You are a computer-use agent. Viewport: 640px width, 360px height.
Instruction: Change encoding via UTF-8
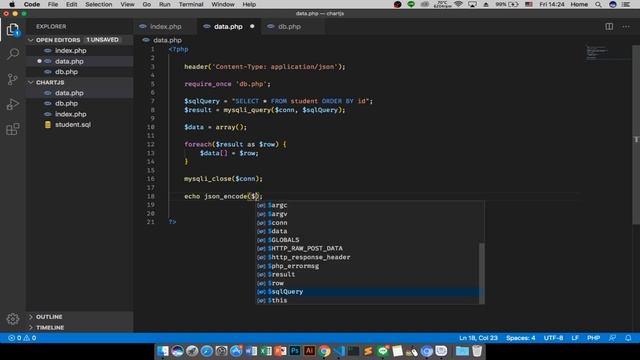pyautogui.click(x=553, y=338)
